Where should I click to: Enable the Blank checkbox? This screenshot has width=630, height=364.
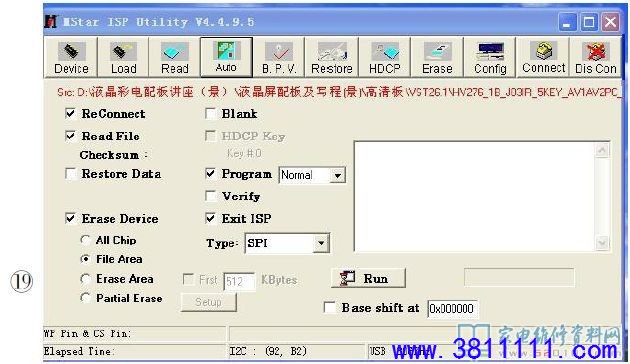pyautogui.click(x=210, y=114)
